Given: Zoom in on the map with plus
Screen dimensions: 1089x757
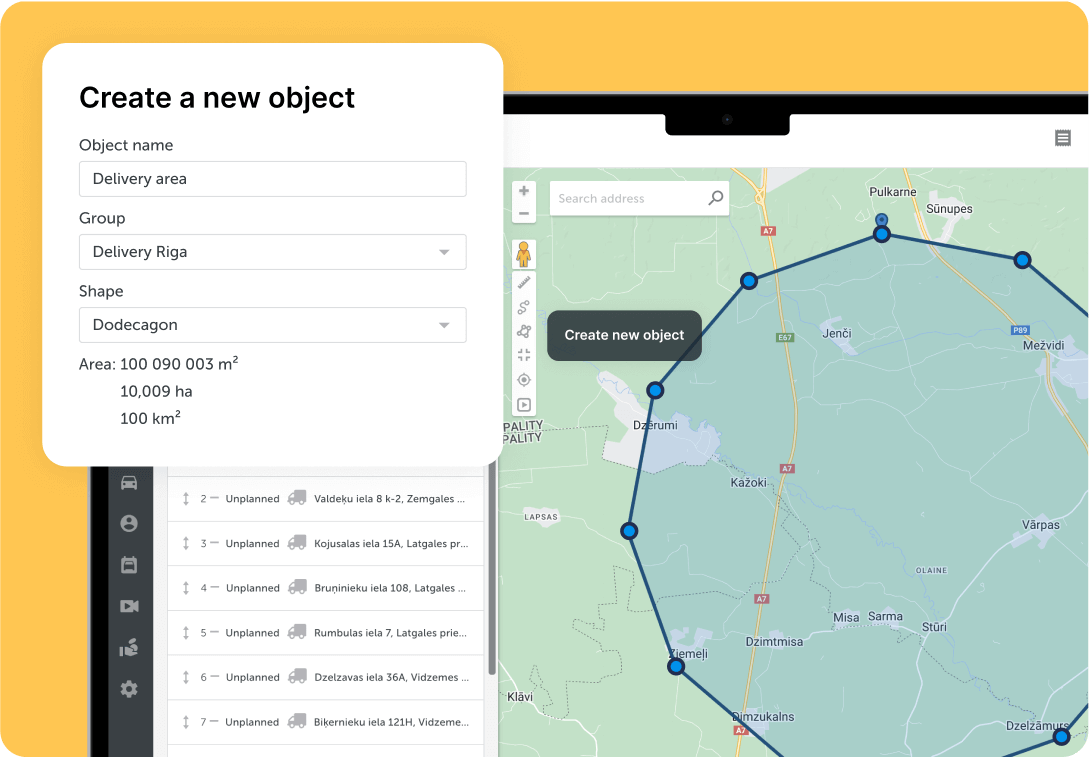Looking at the screenshot, I should [x=524, y=191].
